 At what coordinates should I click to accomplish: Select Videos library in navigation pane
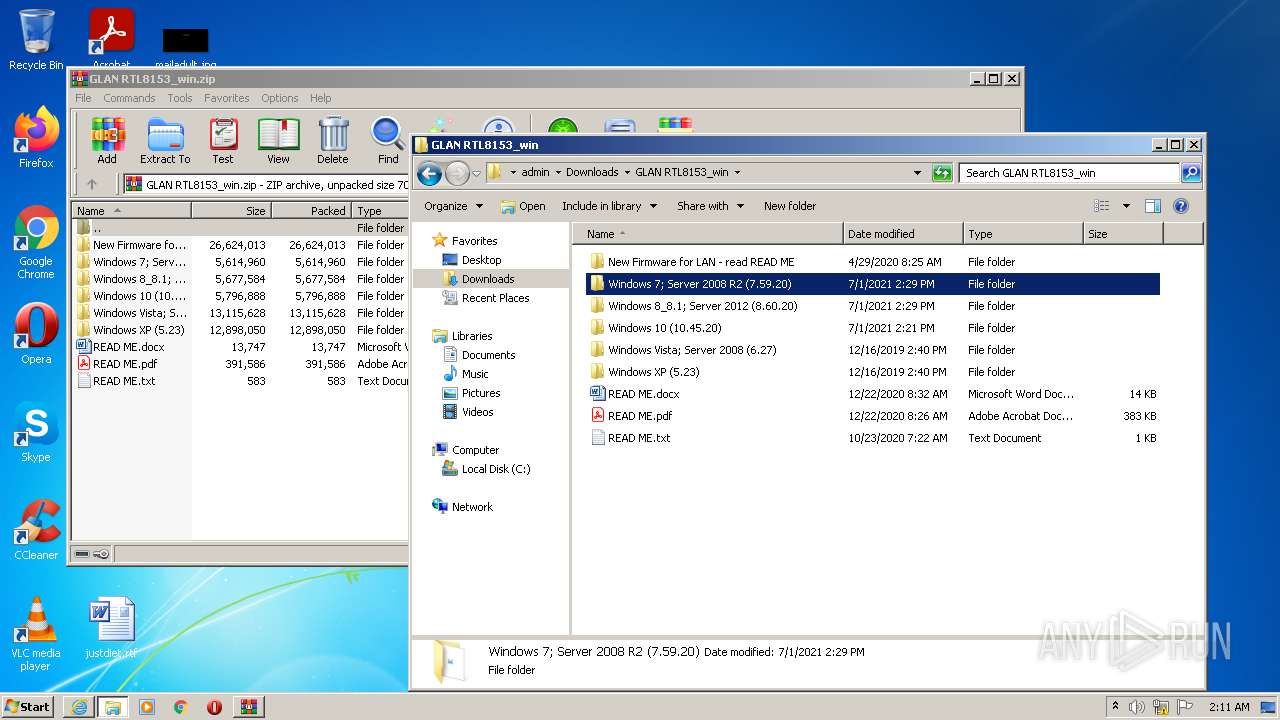pyautogui.click(x=477, y=412)
